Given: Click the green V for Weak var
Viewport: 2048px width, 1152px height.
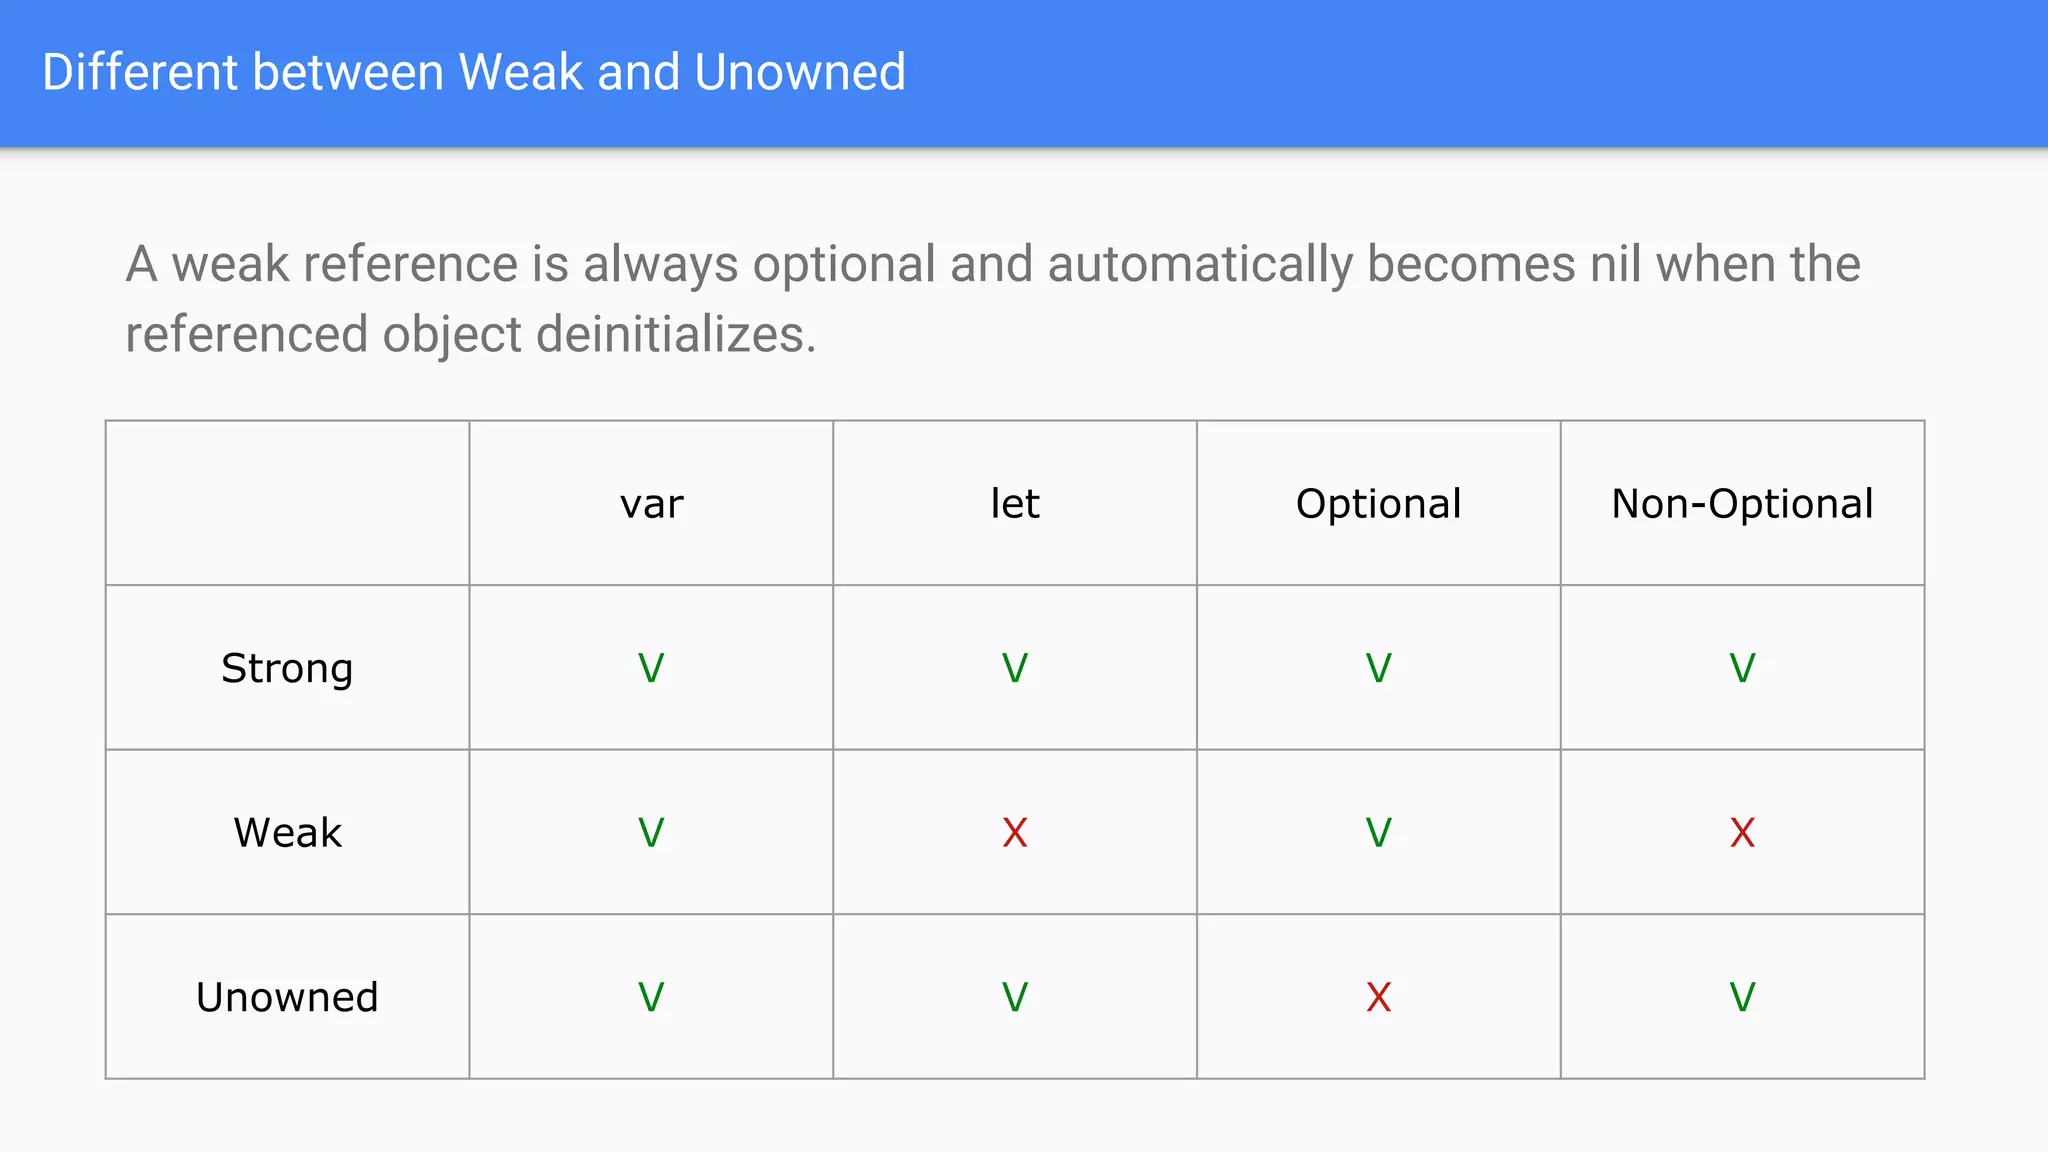Looking at the screenshot, I should [651, 832].
